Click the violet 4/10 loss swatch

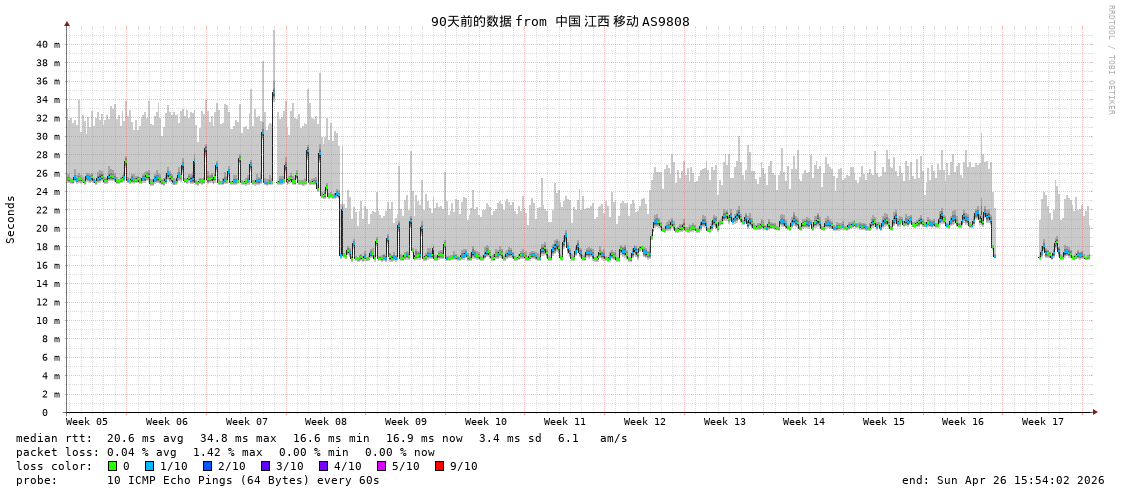click(x=323, y=466)
